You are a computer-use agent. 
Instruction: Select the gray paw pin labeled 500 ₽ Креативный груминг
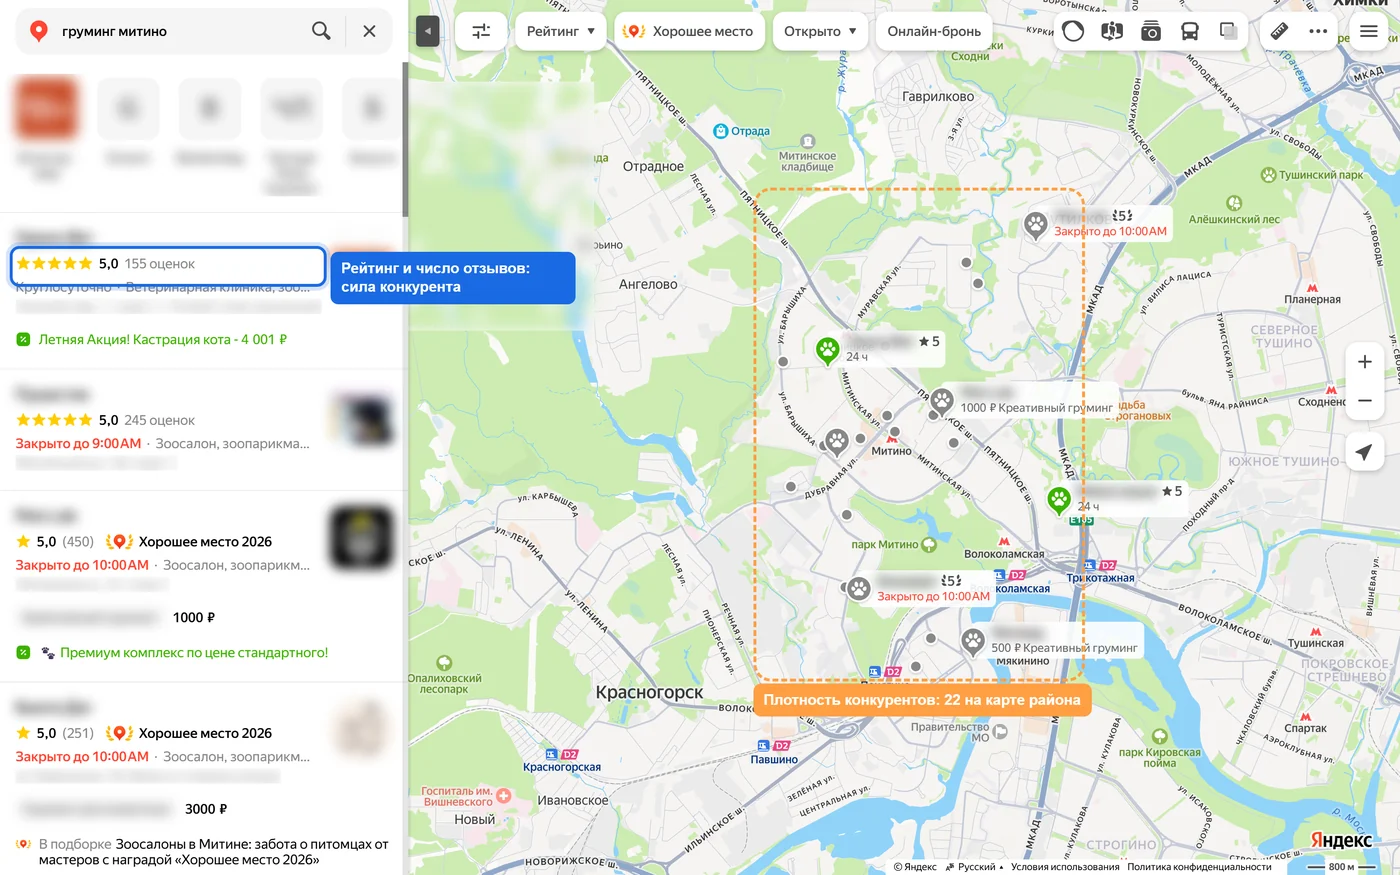(973, 641)
